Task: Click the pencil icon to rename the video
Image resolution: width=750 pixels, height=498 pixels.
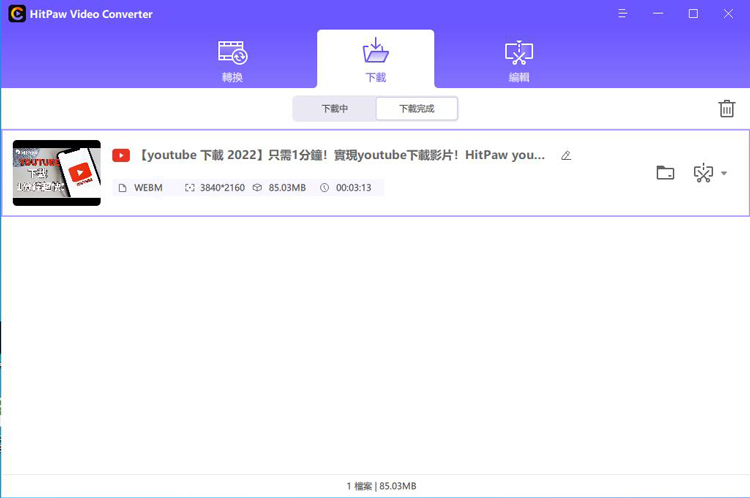Action: coord(566,155)
